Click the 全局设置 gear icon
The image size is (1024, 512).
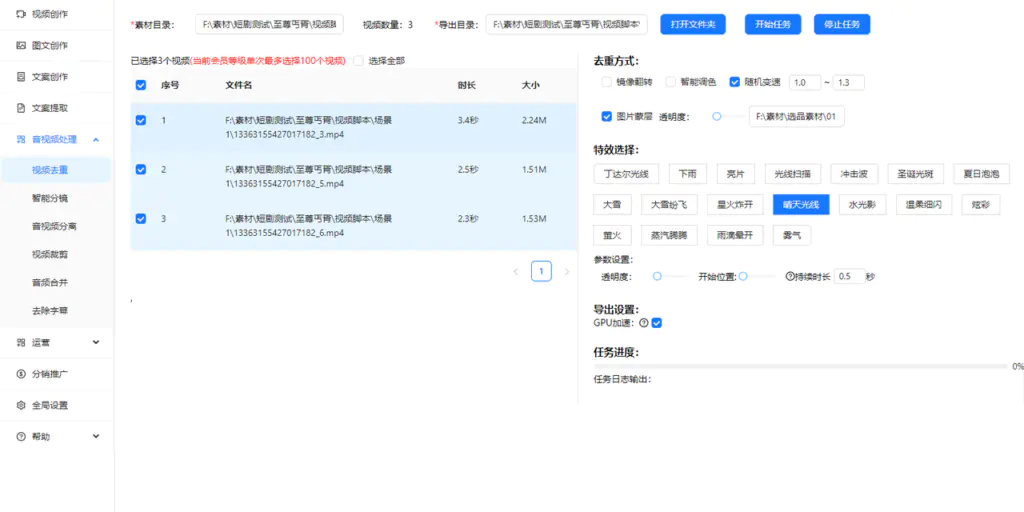coord(22,405)
